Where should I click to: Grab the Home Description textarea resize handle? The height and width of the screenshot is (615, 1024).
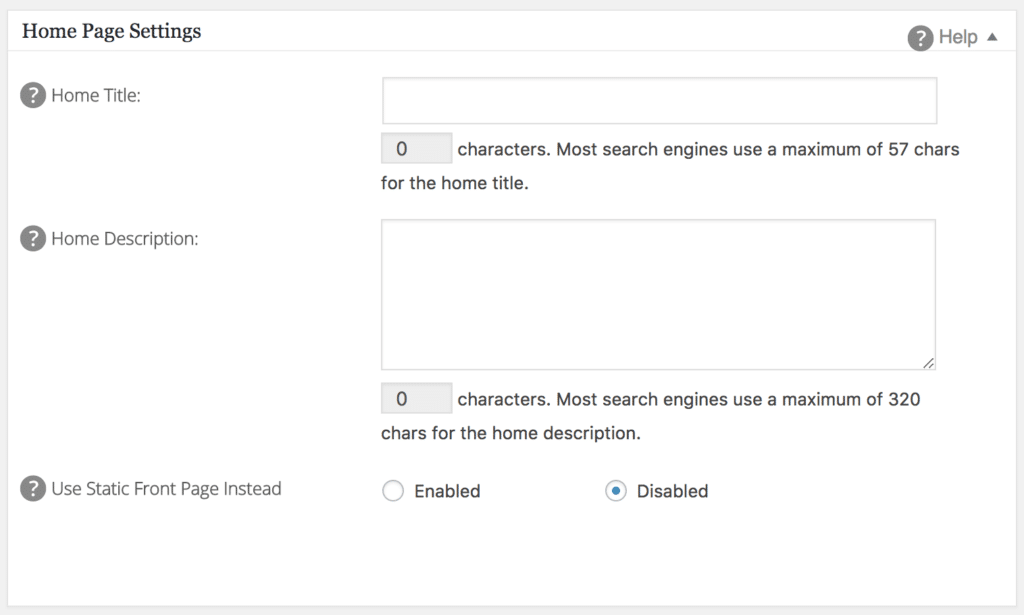pyautogui.click(x=929, y=363)
